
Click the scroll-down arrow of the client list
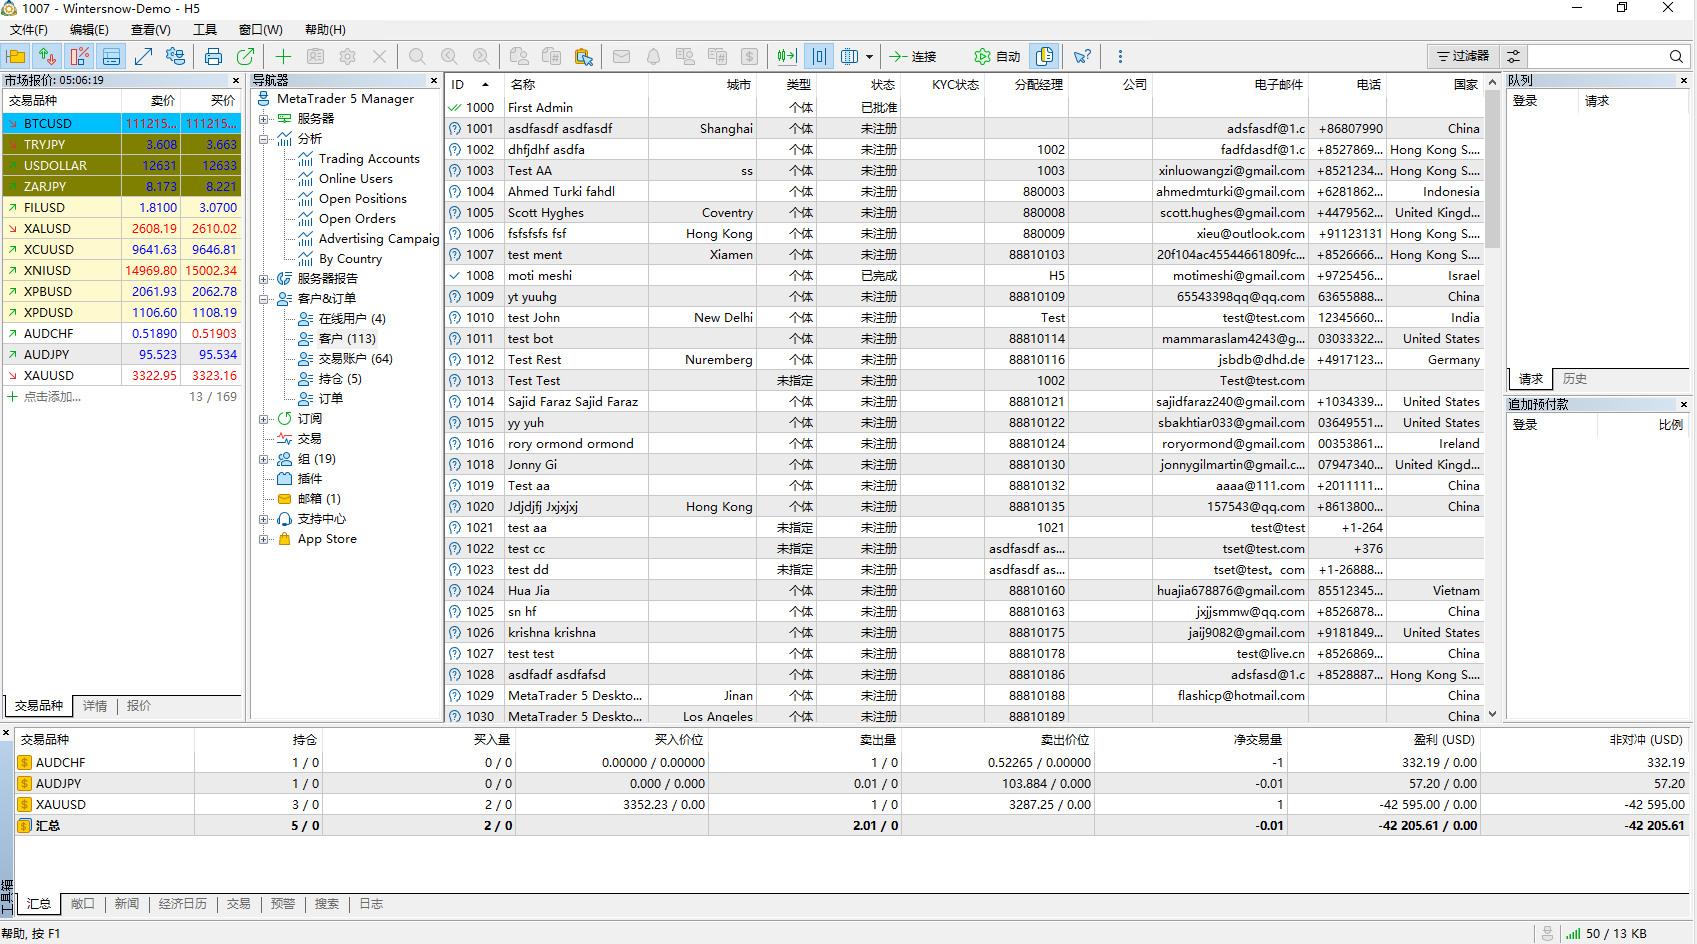(x=1492, y=714)
